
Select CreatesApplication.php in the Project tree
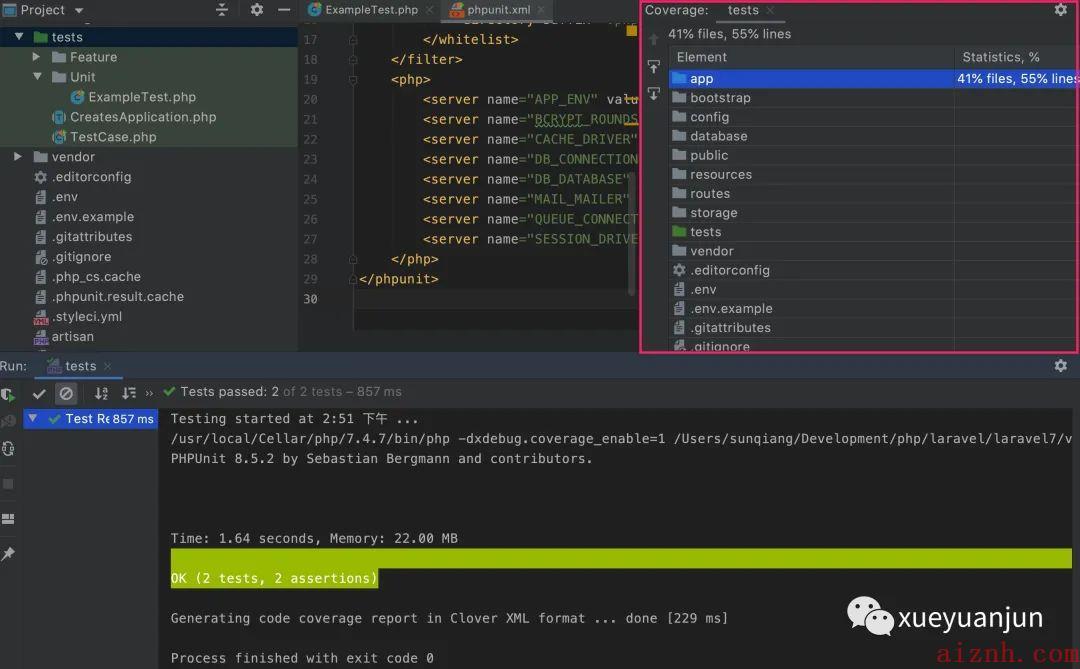pos(143,117)
